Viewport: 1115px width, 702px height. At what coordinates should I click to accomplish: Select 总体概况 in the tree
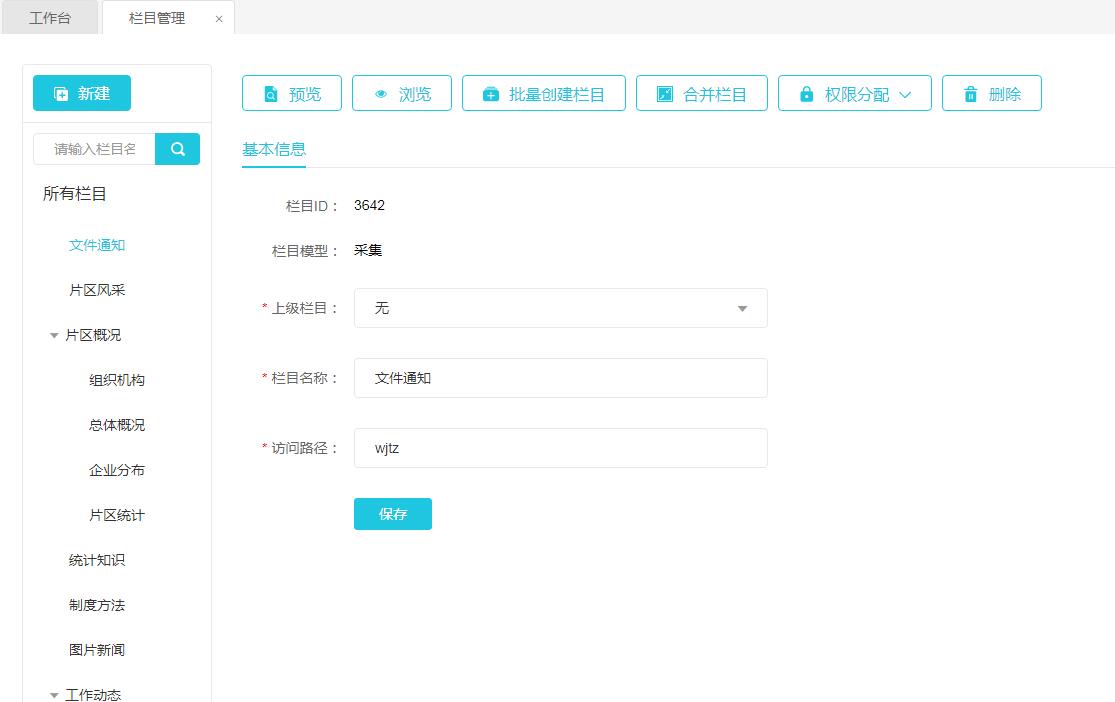(x=117, y=425)
